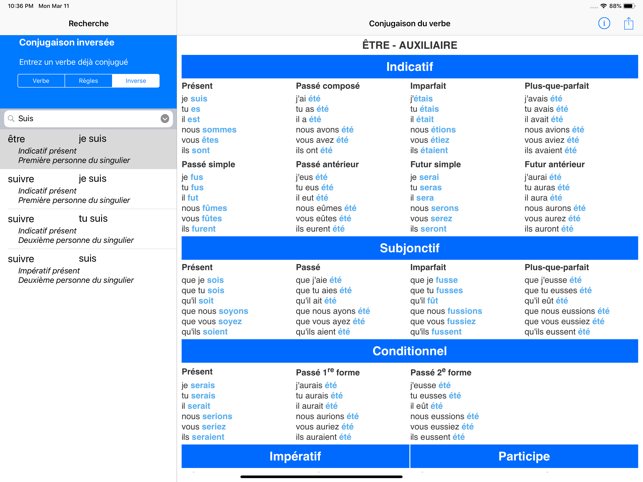Click 'nous serions' in Conditionnel Présent
Screen dimensions: 643x482
[x=207, y=416]
